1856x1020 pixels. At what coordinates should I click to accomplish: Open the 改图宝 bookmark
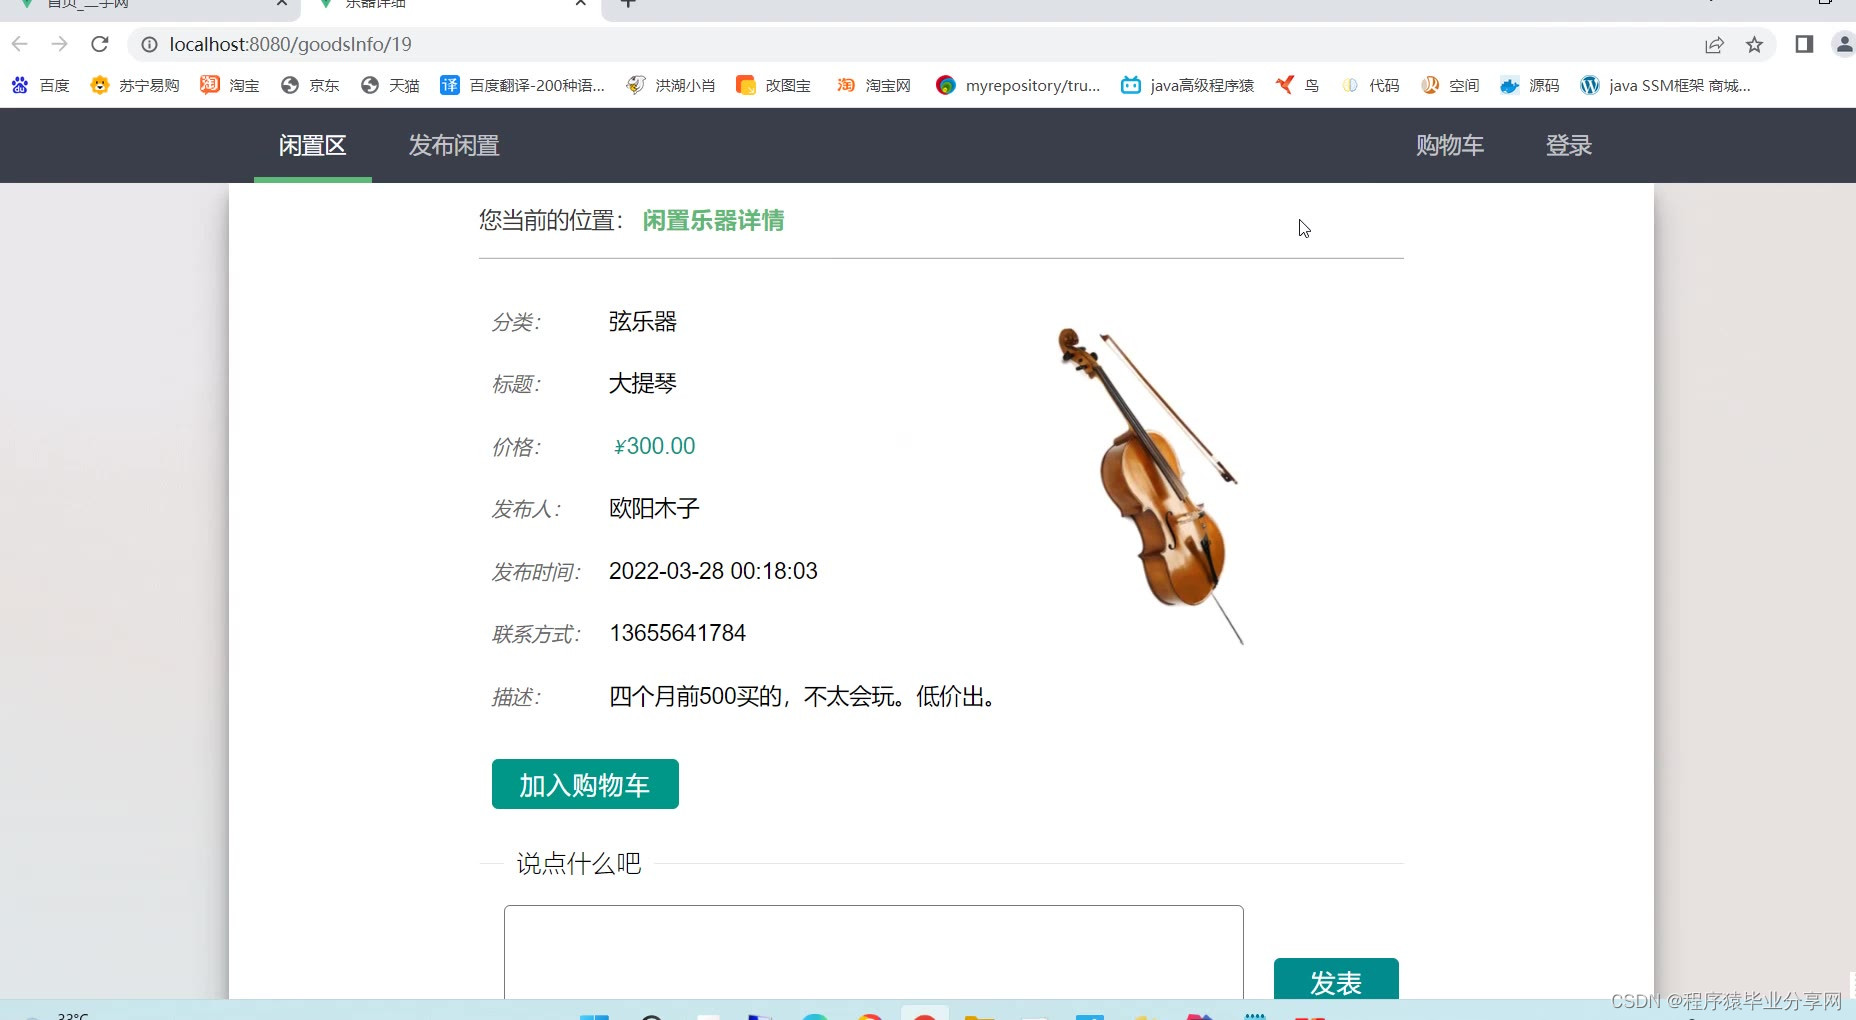(x=773, y=85)
